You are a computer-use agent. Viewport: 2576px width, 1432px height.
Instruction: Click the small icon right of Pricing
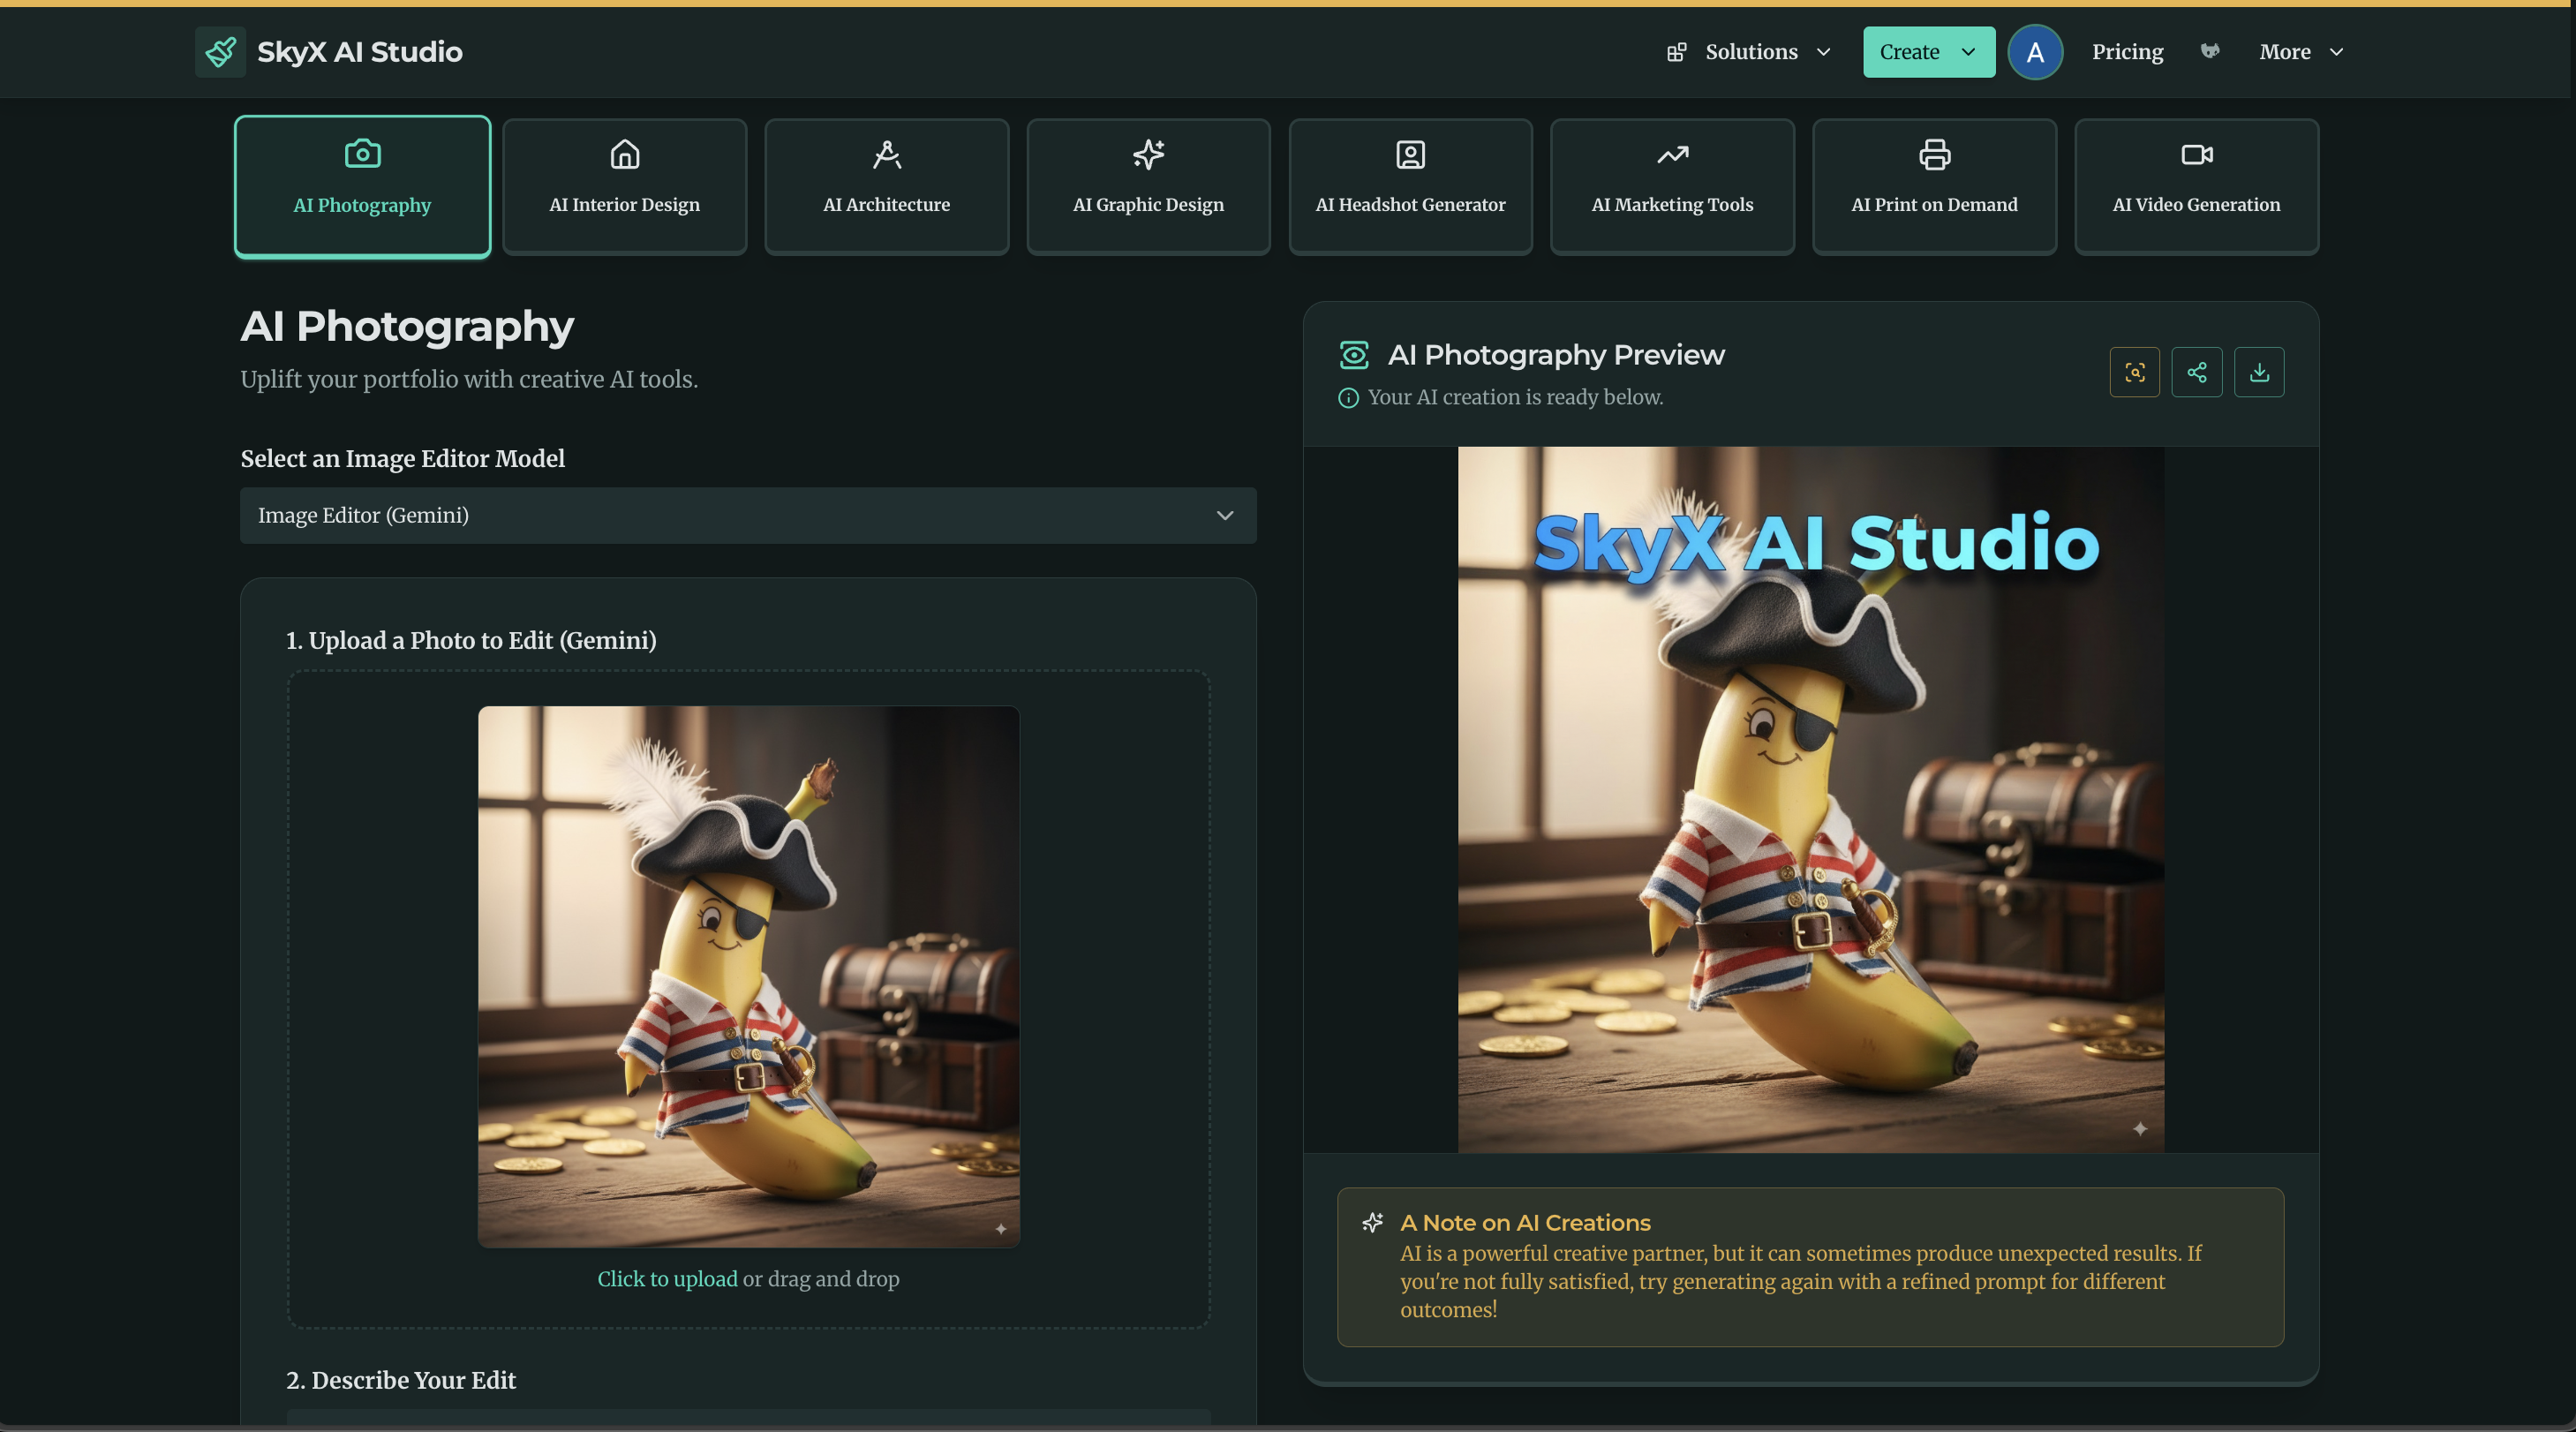(2210, 51)
